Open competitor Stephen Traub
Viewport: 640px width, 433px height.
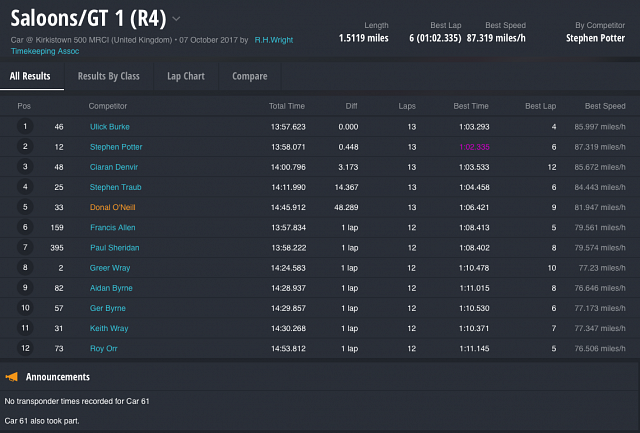[x=116, y=187]
